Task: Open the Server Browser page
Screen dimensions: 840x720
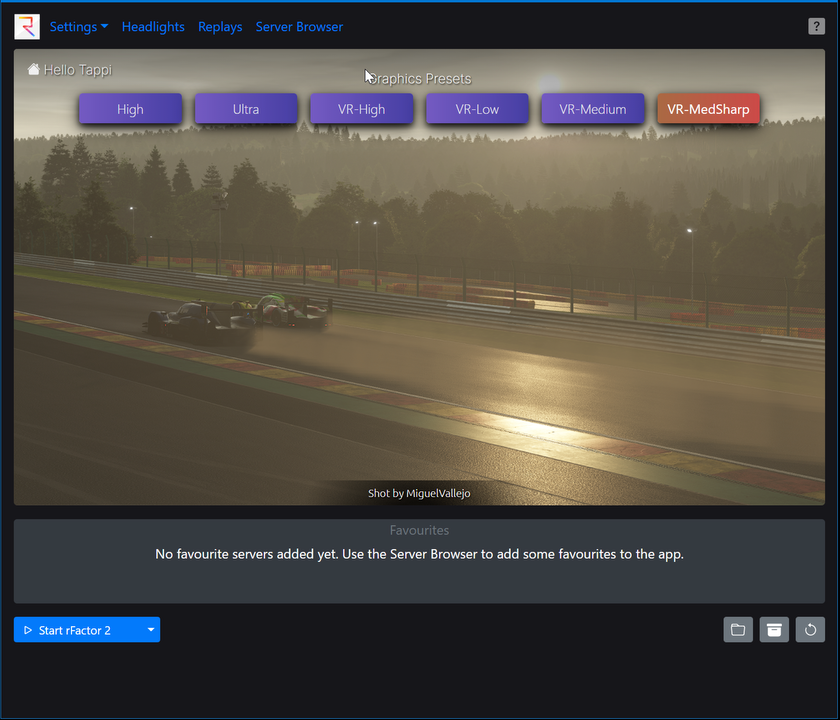Action: click(299, 27)
